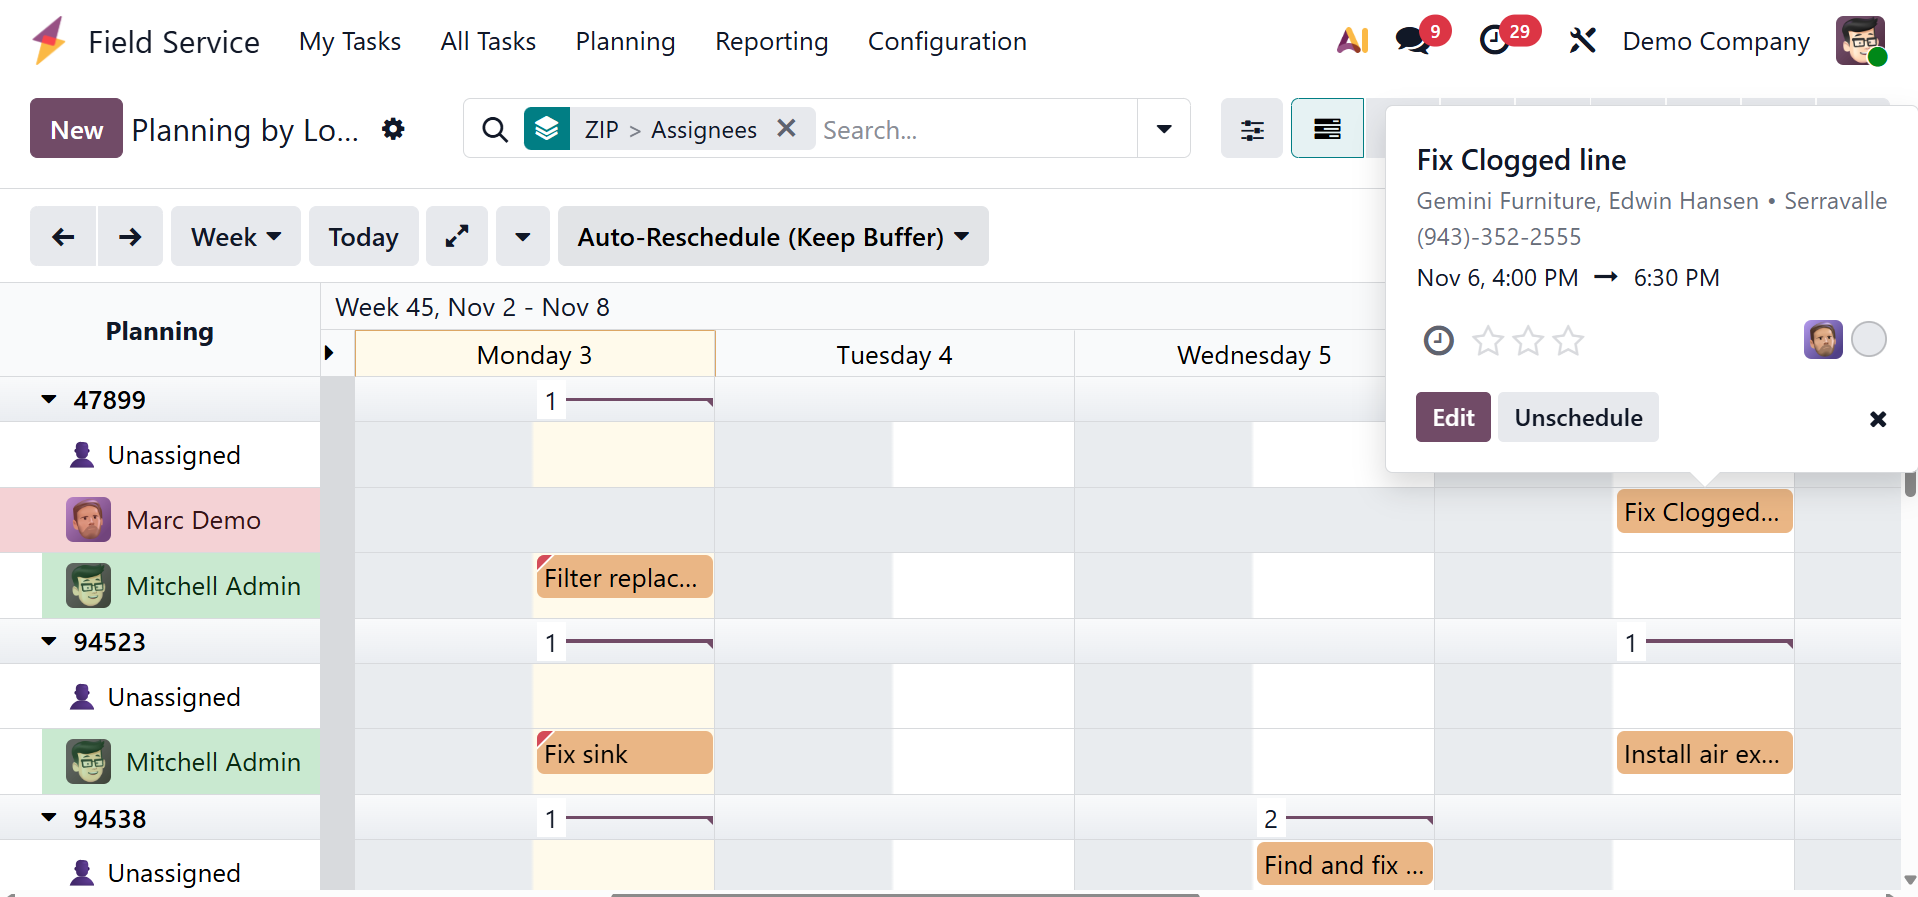The width and height of the screenshot is (1918, 897).
Task: Click the Fix sink task pill
Action: [624, 754]
